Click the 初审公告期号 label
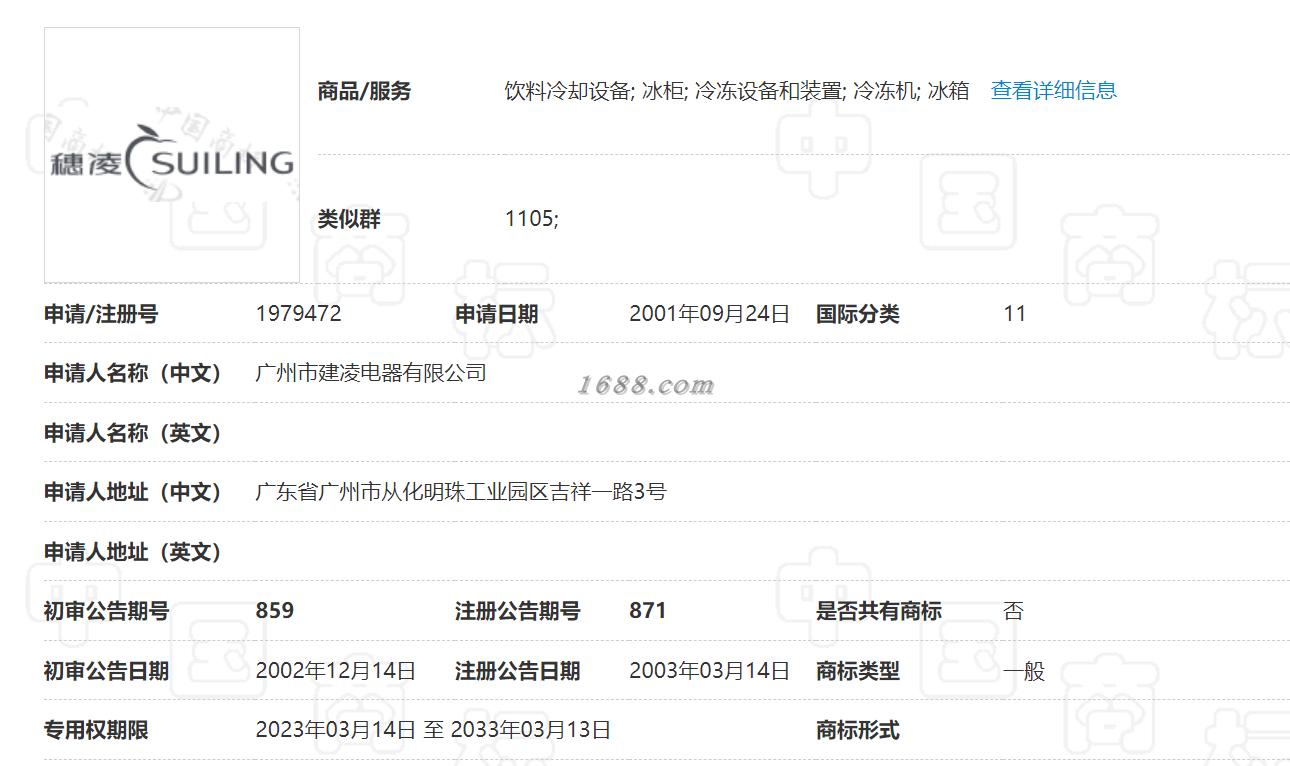This screenshot has width=1290, height=766. click(x=106, y=611)
